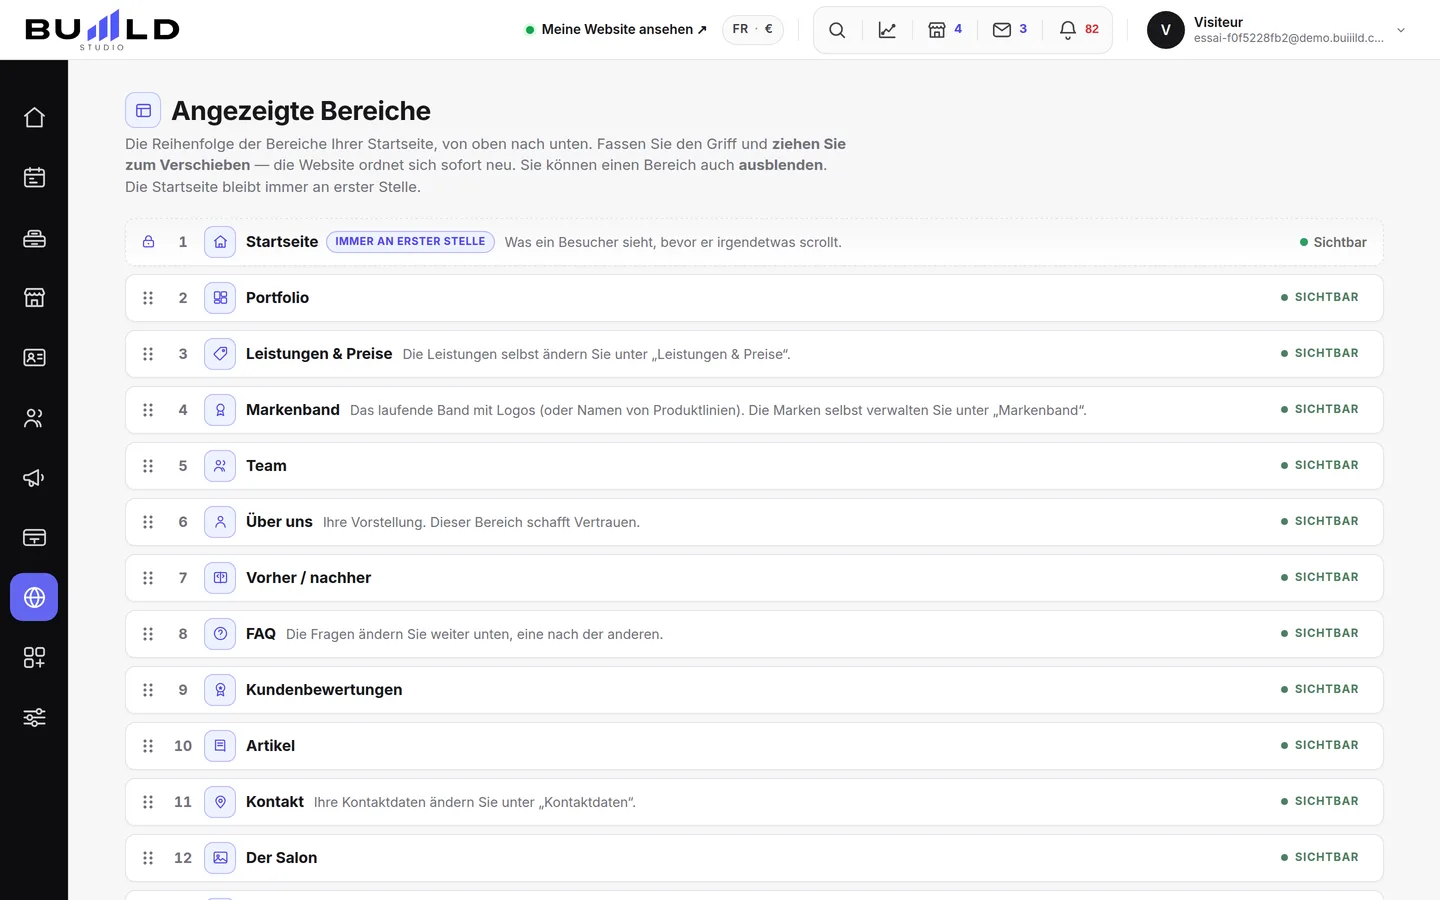The image size is (1440, 900).
Task: Click the drag handle of Markenband row
Action: coord(148,410)
